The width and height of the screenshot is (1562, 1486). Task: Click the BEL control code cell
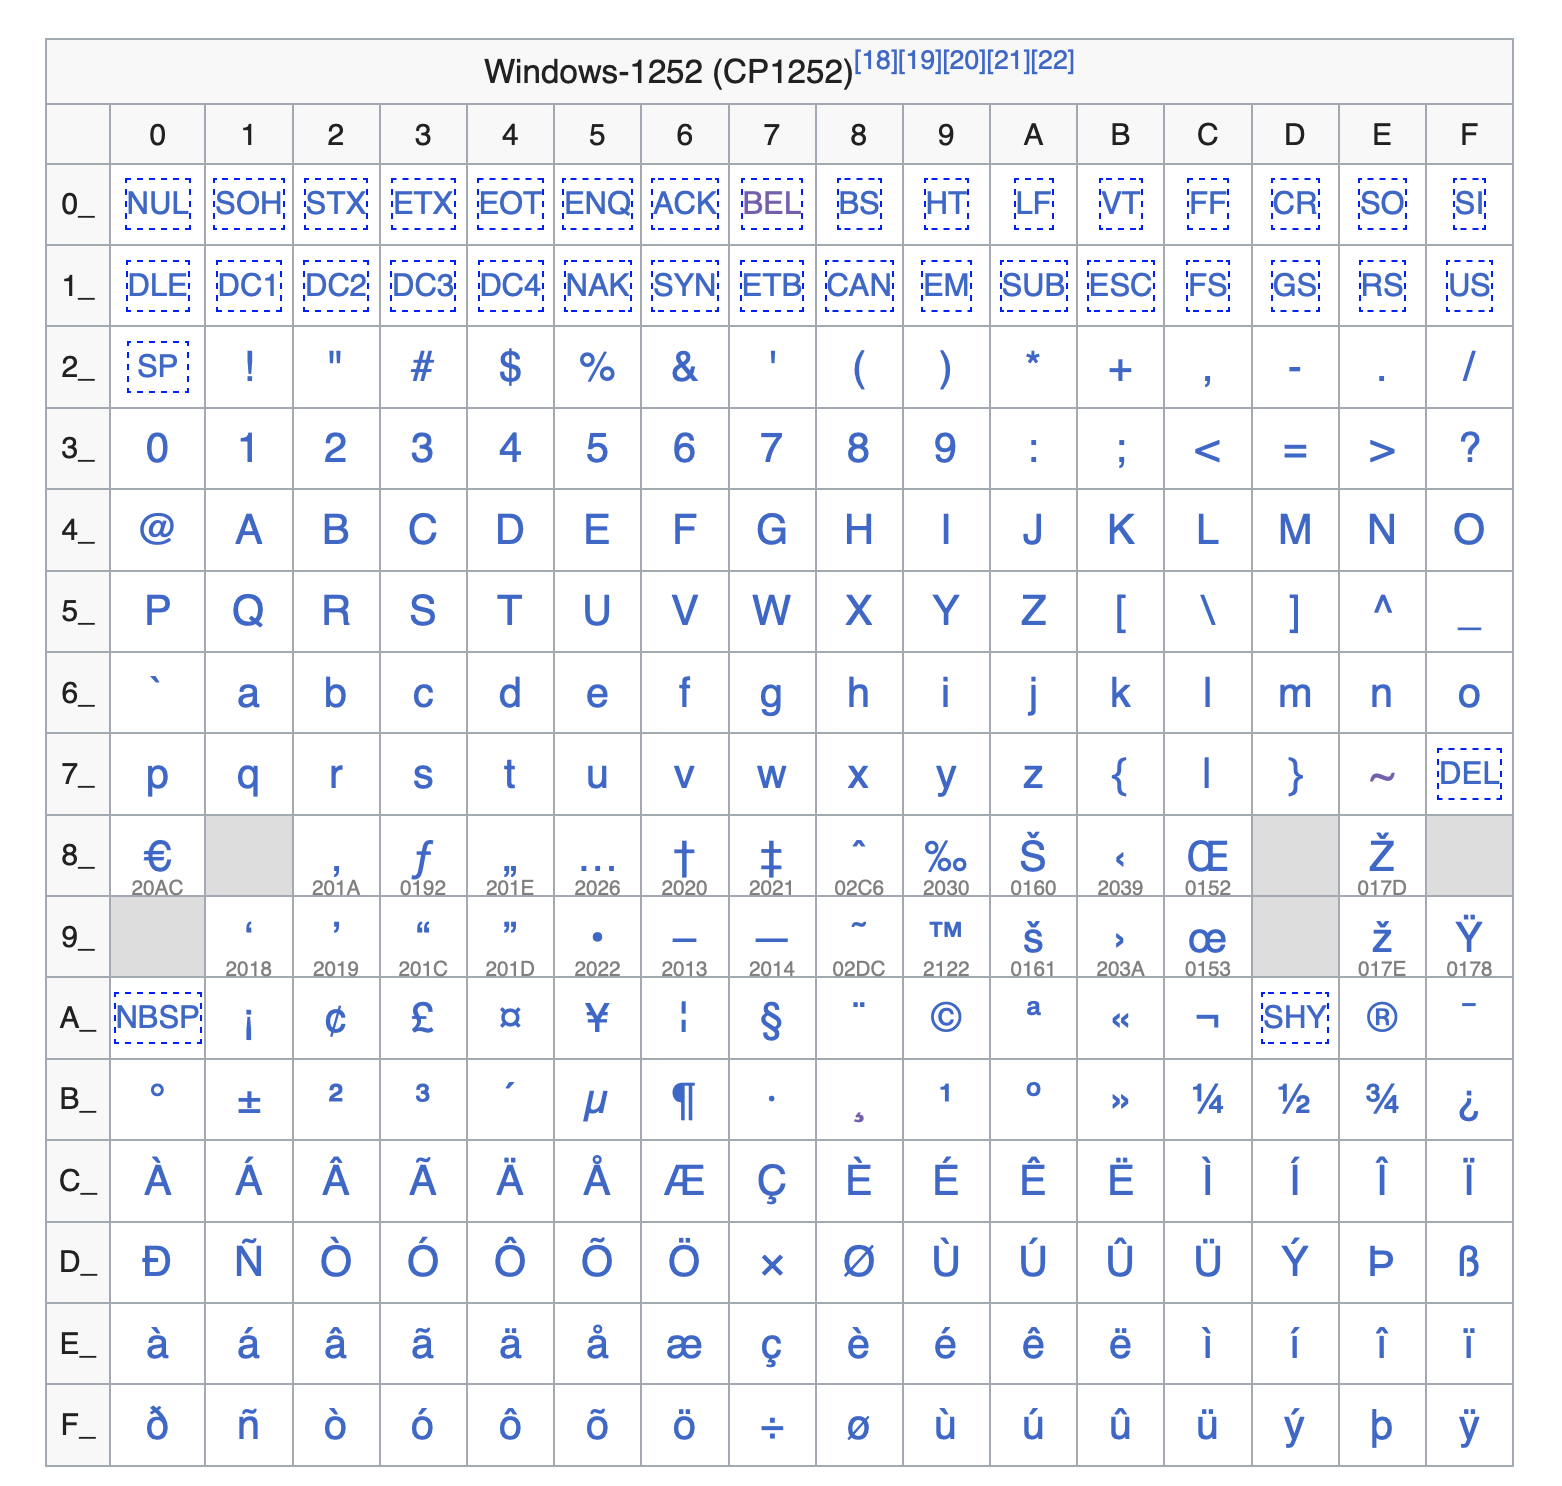pyautogui.click(x=771, y=204)
